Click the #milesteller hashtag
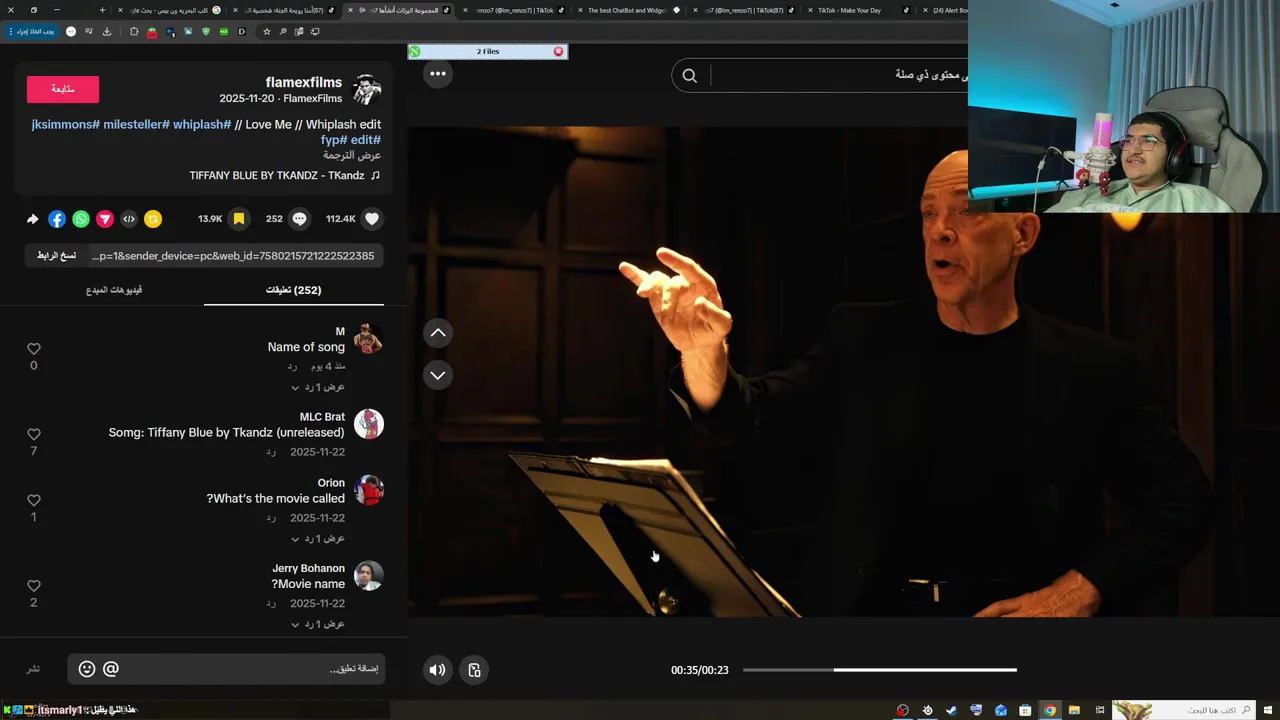The width and height of the screenshot is (1280, 720). pos(136,125)
